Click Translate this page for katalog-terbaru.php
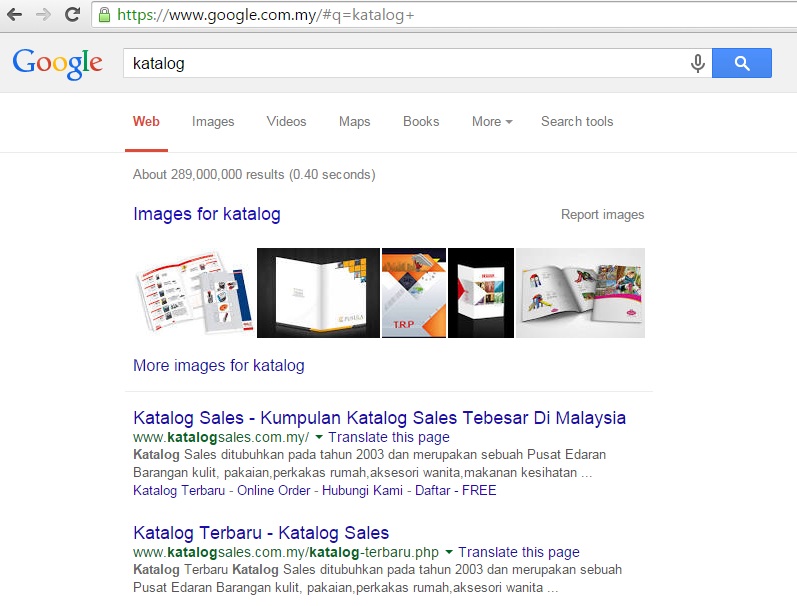The width and height of the screenshot is (797, 606). click(519, 552)
